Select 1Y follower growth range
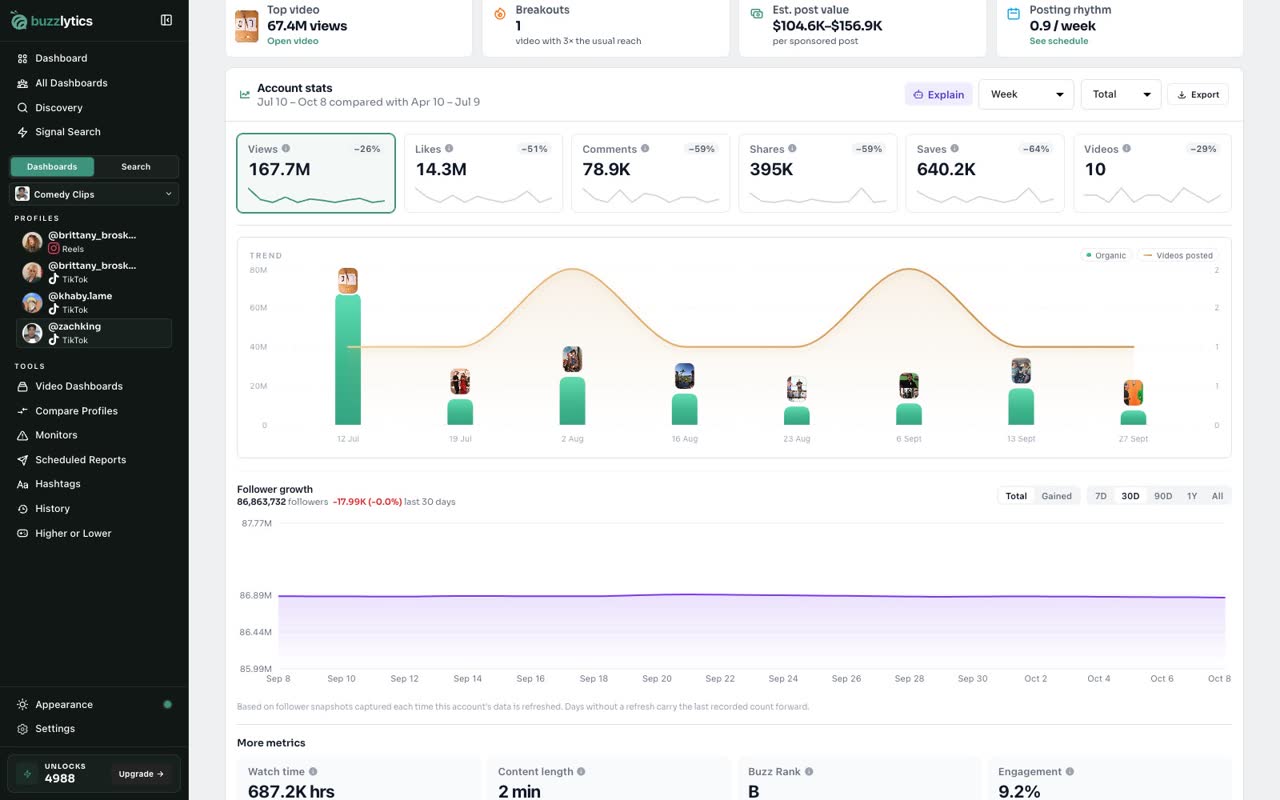The image size is (1280, 800). pos(1192,496)
